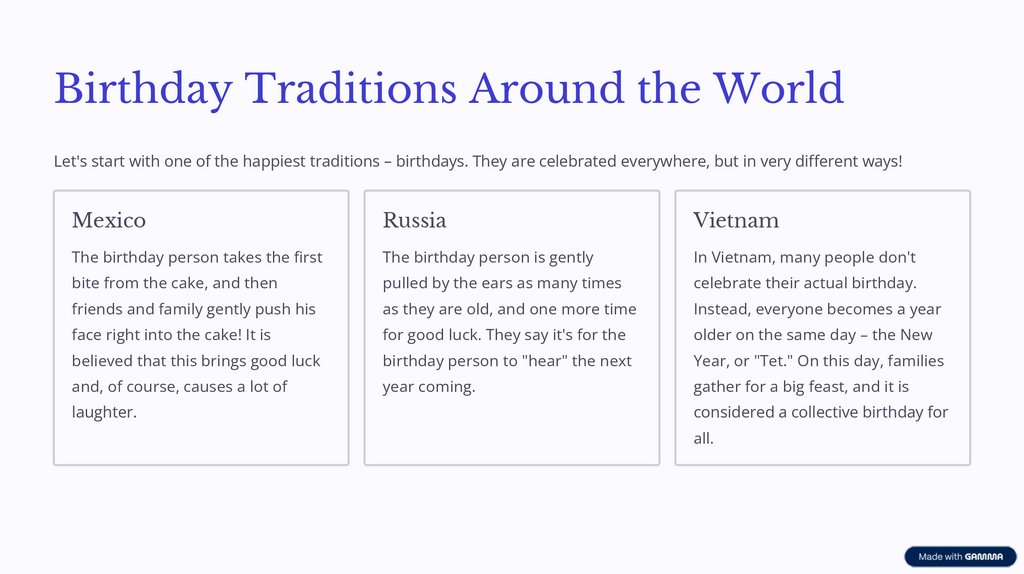1024x574 pixels.
Task: Click the word "Birthday" in the slide title
Action: pyautogui.click(x=143, y=89)
